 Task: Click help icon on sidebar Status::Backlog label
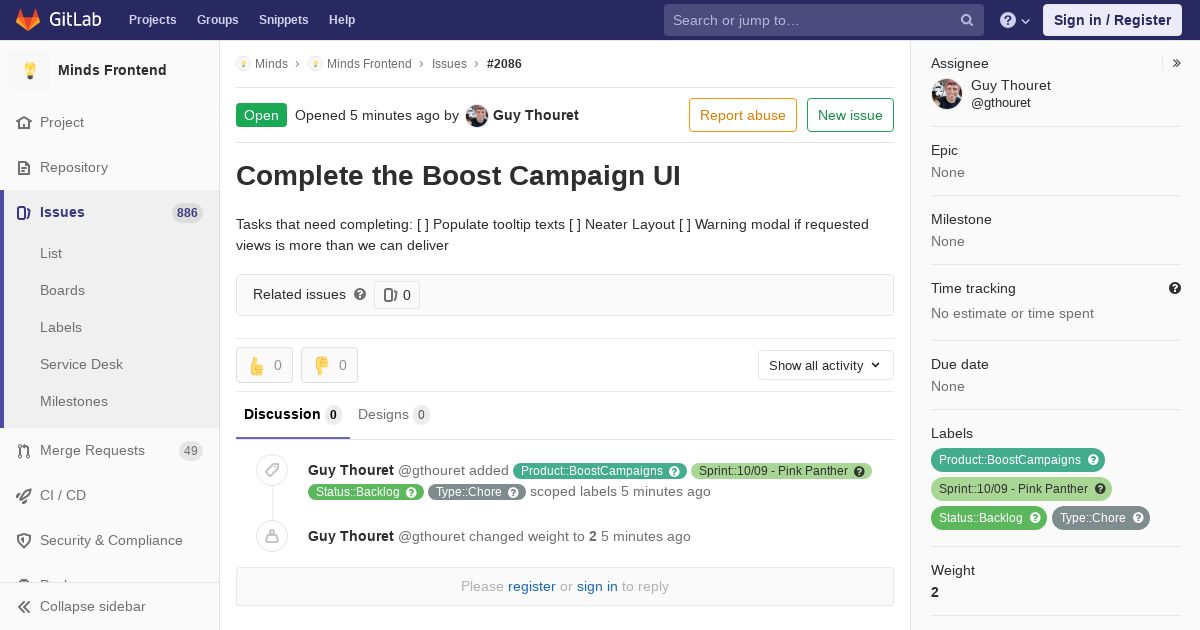(1035, 518)
